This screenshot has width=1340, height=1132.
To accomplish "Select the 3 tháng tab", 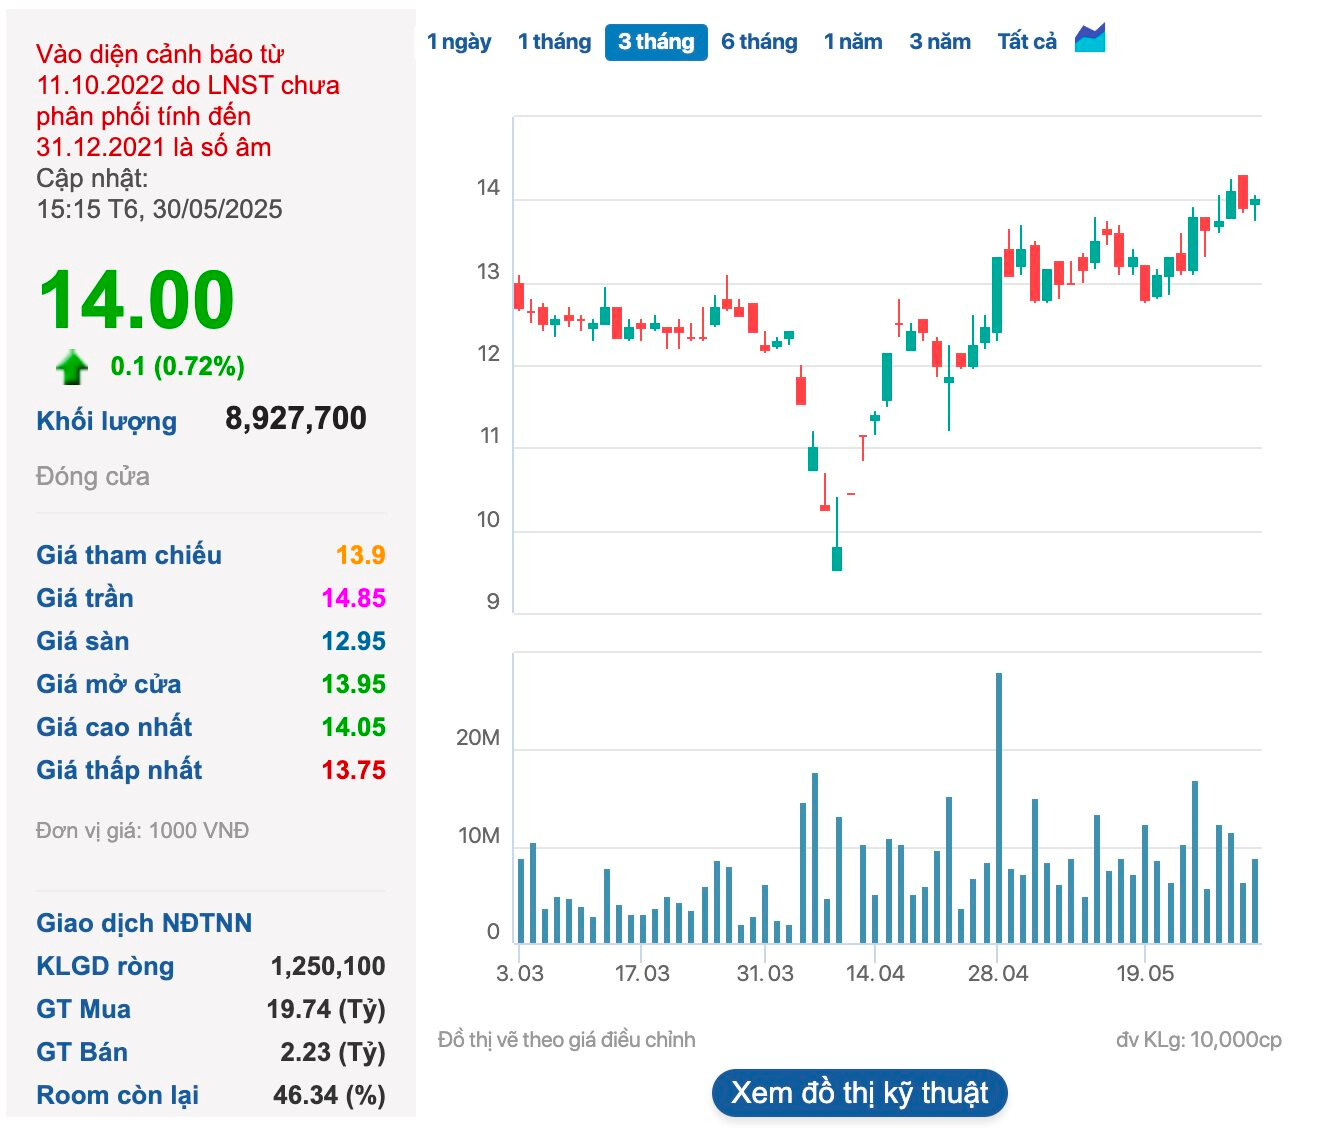I will click(656, 42).
